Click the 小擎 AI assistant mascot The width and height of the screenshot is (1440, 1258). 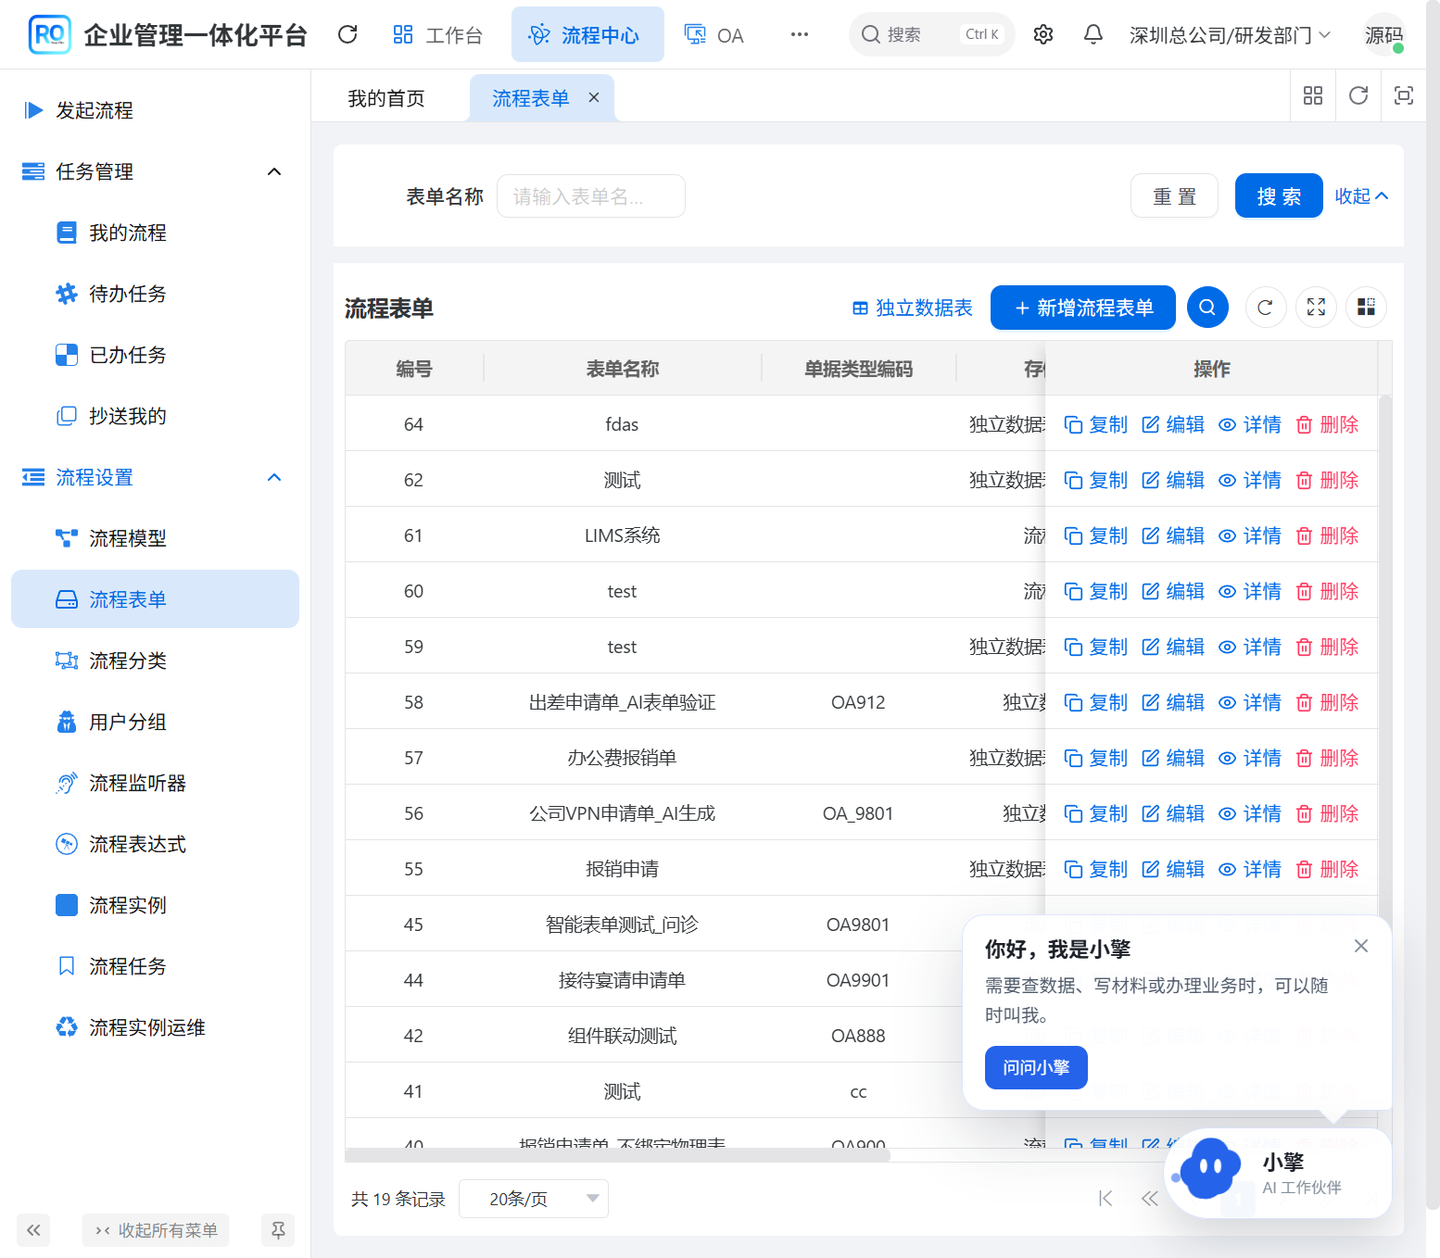[x=1210, y=1168]
